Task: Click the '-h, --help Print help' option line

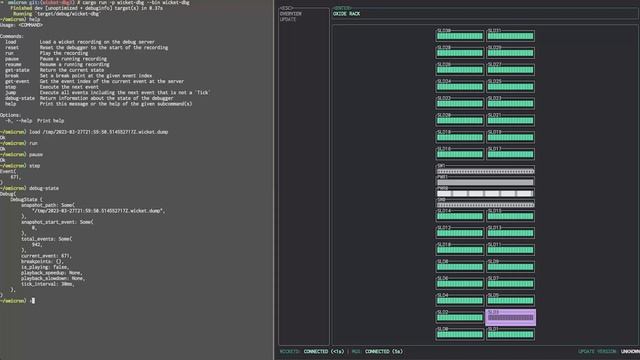Action: tap(34, 121)
